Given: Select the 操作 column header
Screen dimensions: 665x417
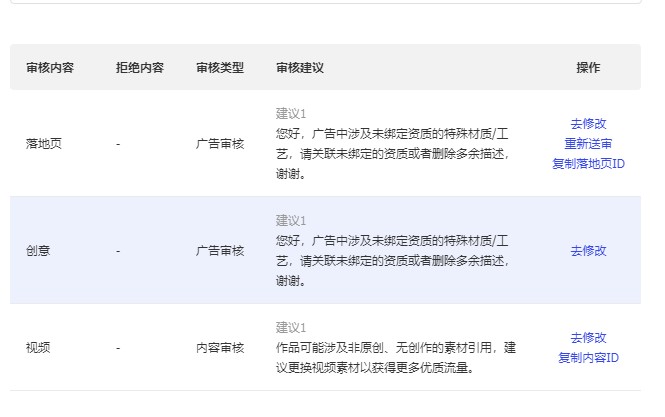Looking at the screenshot, I should [x=588, y=67].
